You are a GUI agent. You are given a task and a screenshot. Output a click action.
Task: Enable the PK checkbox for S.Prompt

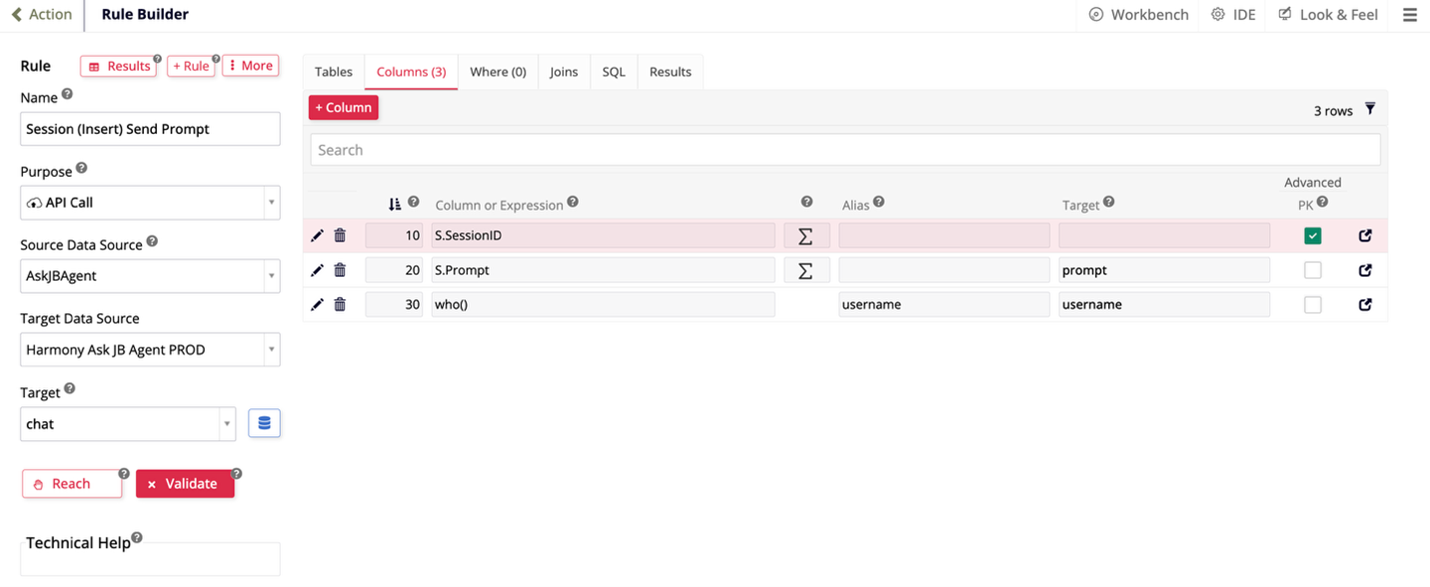click(1312, 270)
